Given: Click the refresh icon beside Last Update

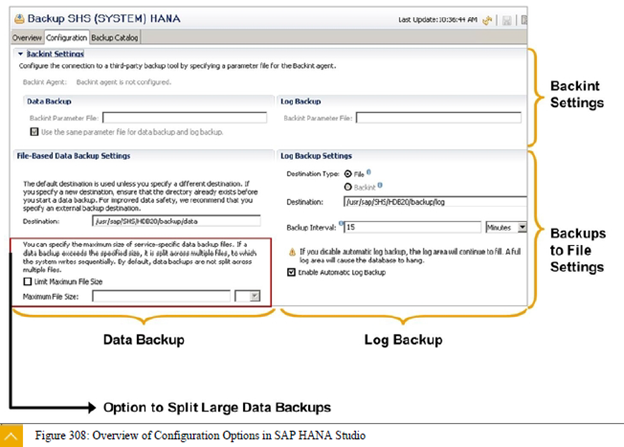Looking at the screenshot, I should click(487, 20).
